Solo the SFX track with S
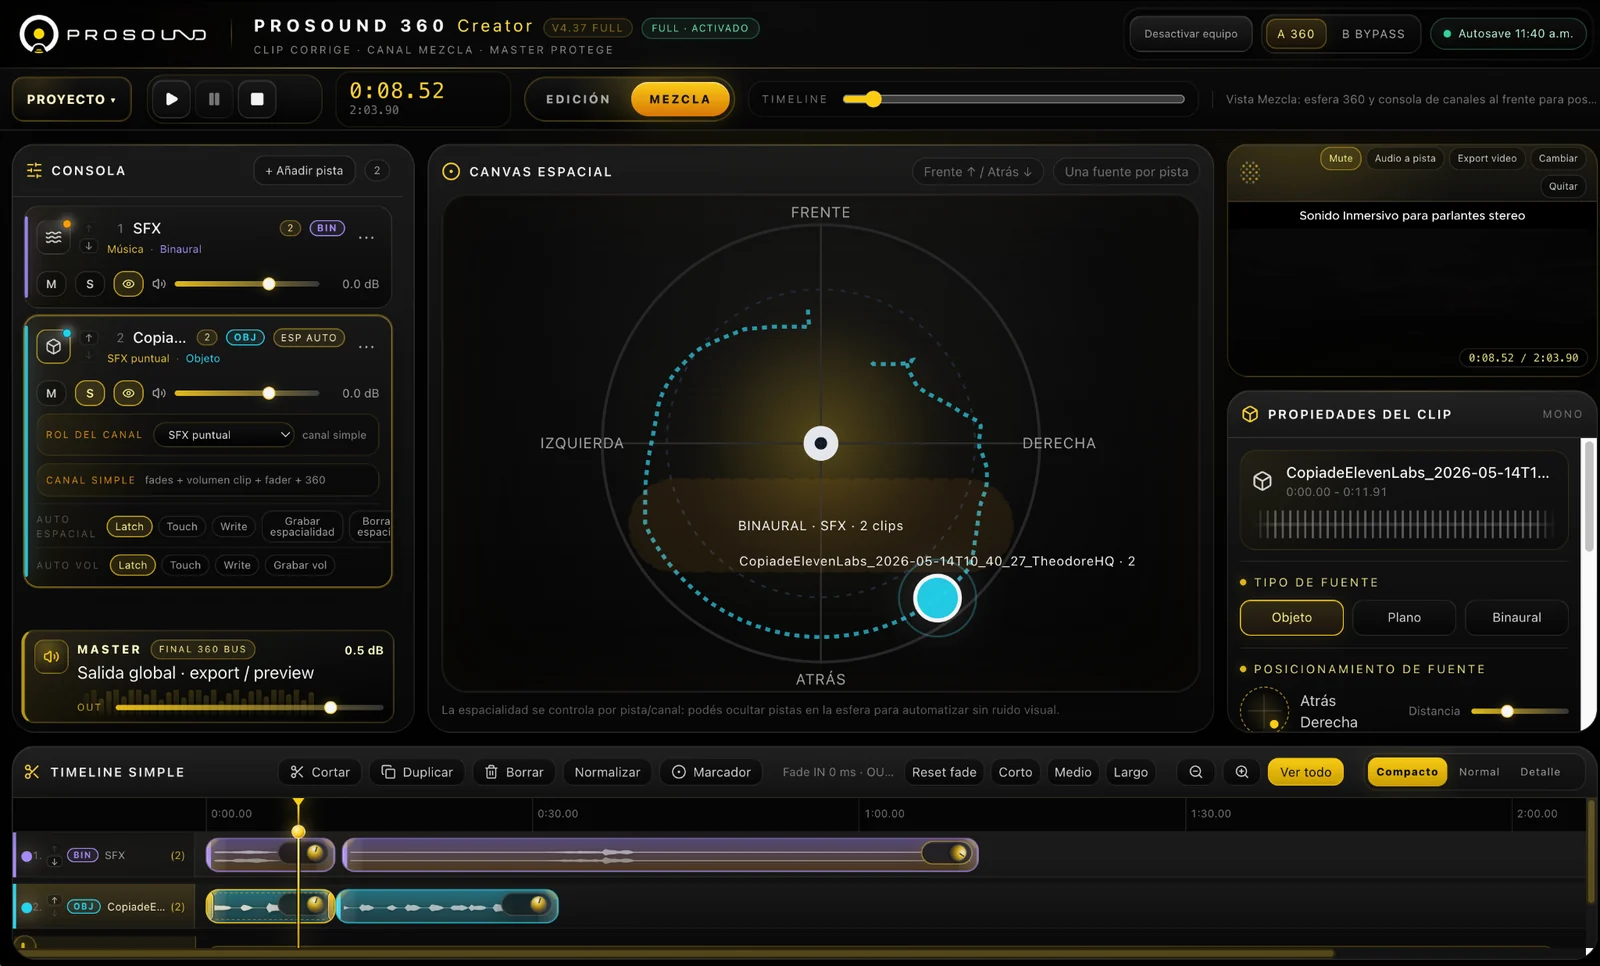Image resolution: width=1600 pixels, height=966 pixels. click(90, 284)
